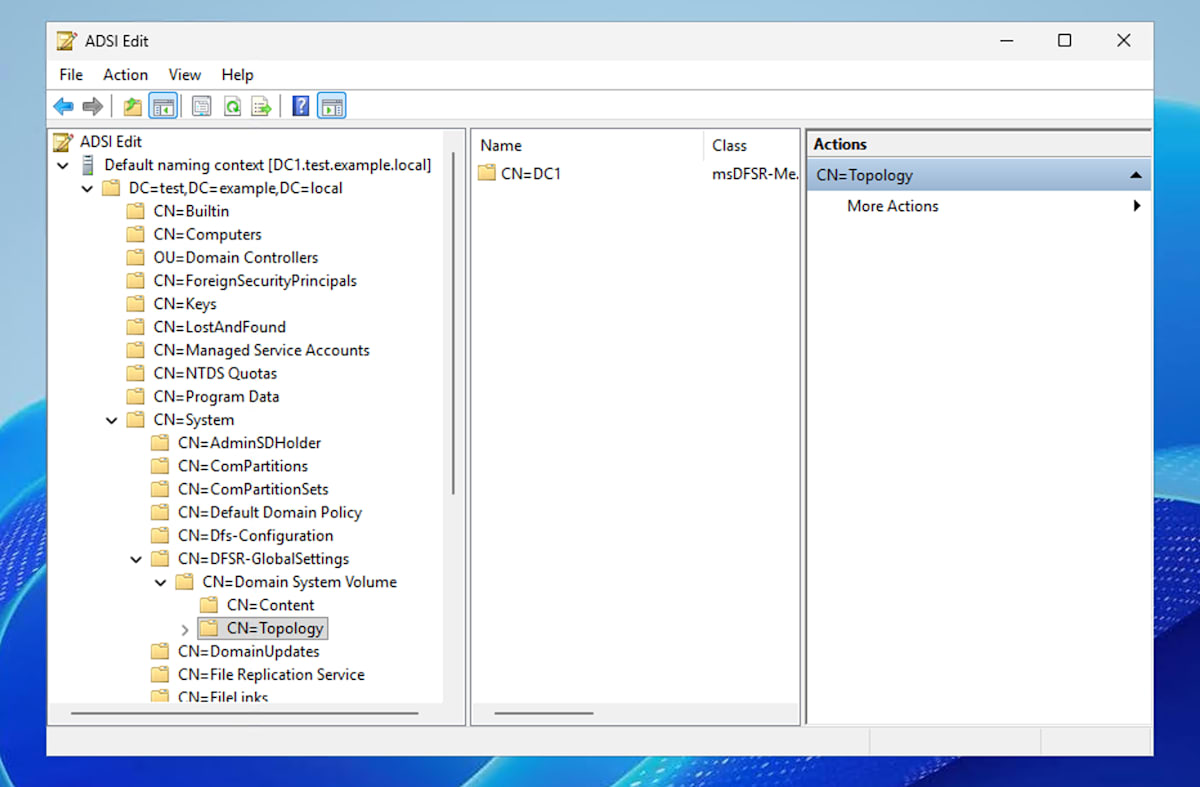Click the tree pane horizontal scrollbar
The width and height of the screenshot is (1200, 787).
click(245, 713)
